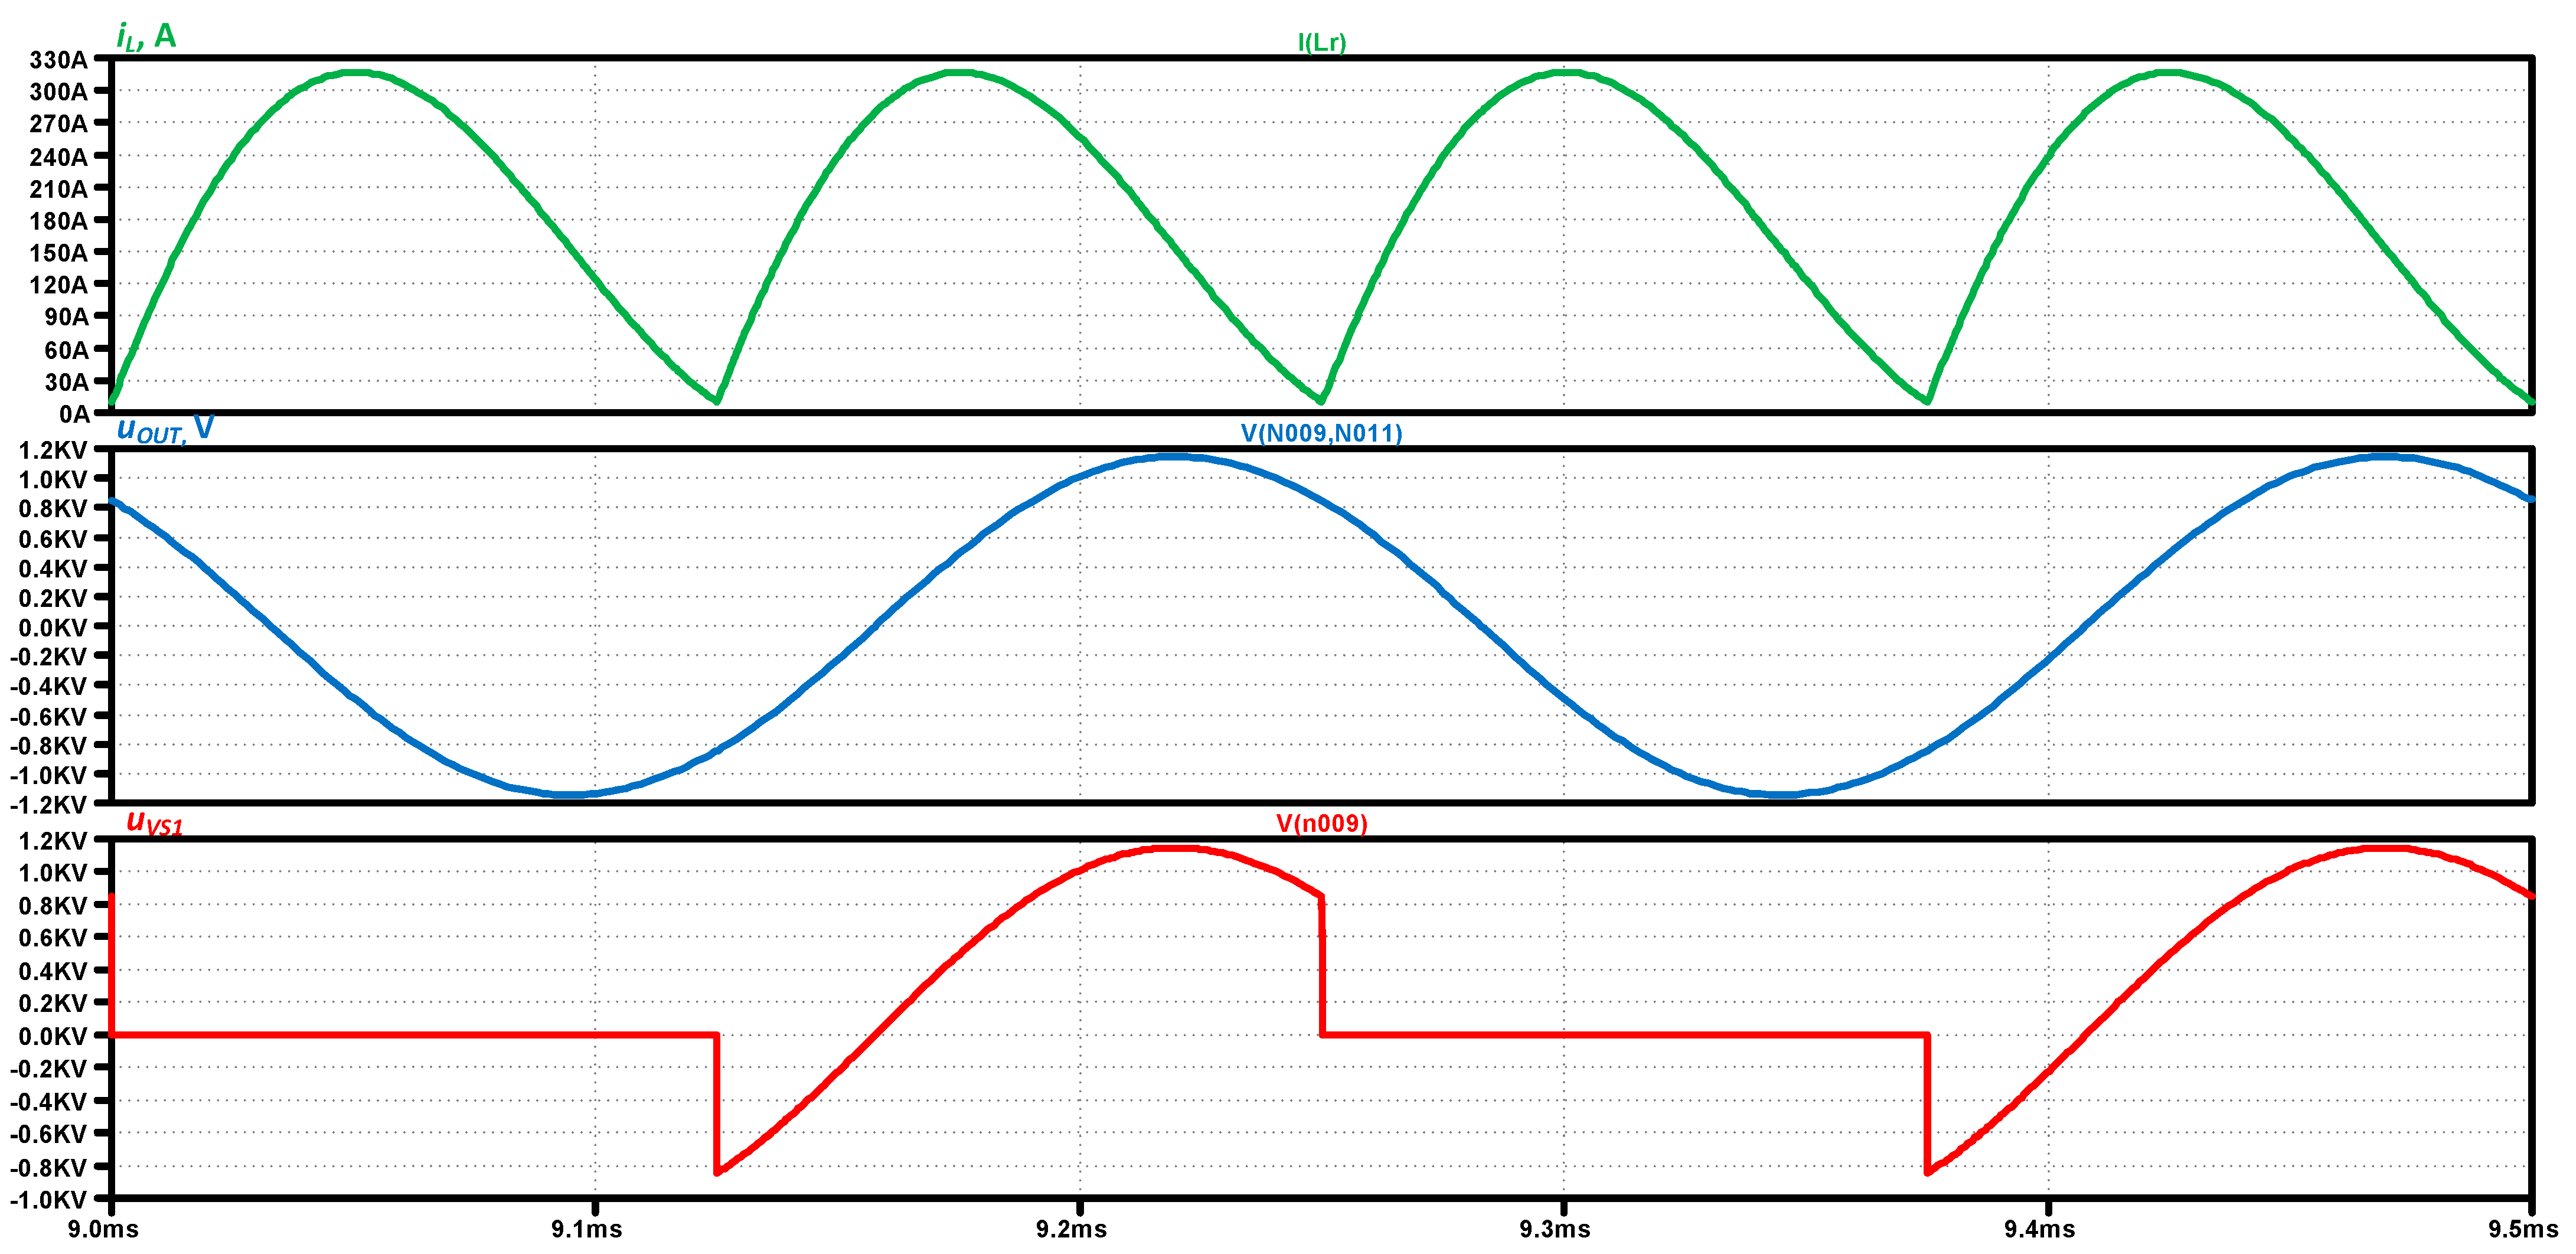Viewport: 2576px width, 1254px height.
Task: Click the I(Lr) trace label
Action: coord(1321,42)
